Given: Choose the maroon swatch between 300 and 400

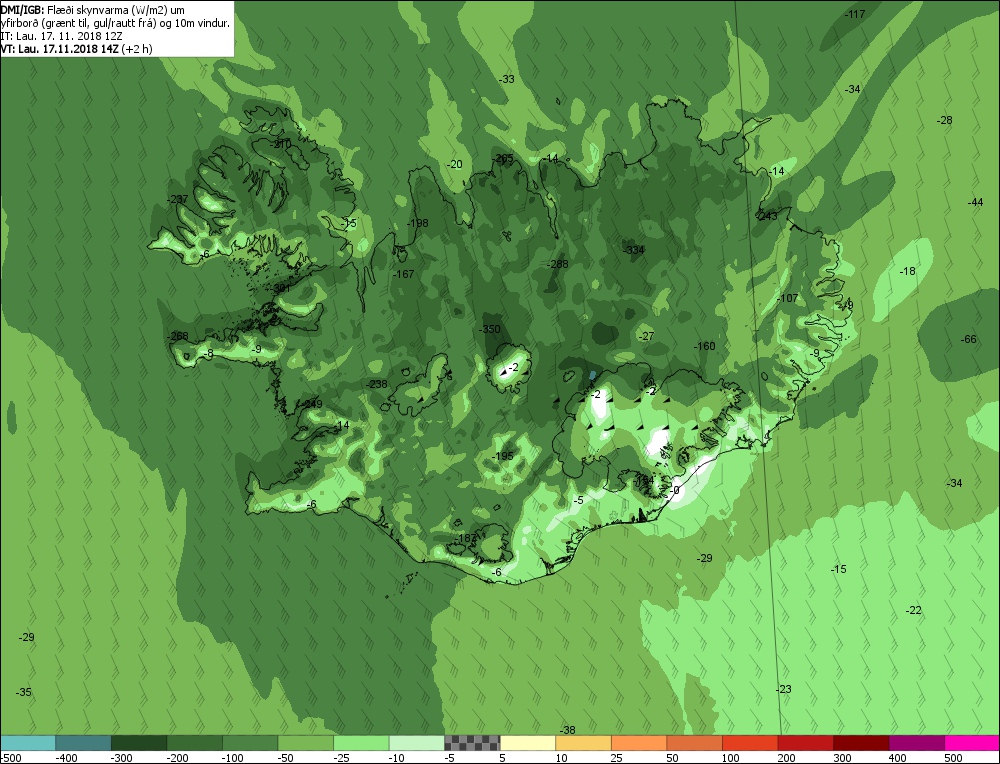Looking at the screenshot, I should pyautogui.click(x=860, y=743).
